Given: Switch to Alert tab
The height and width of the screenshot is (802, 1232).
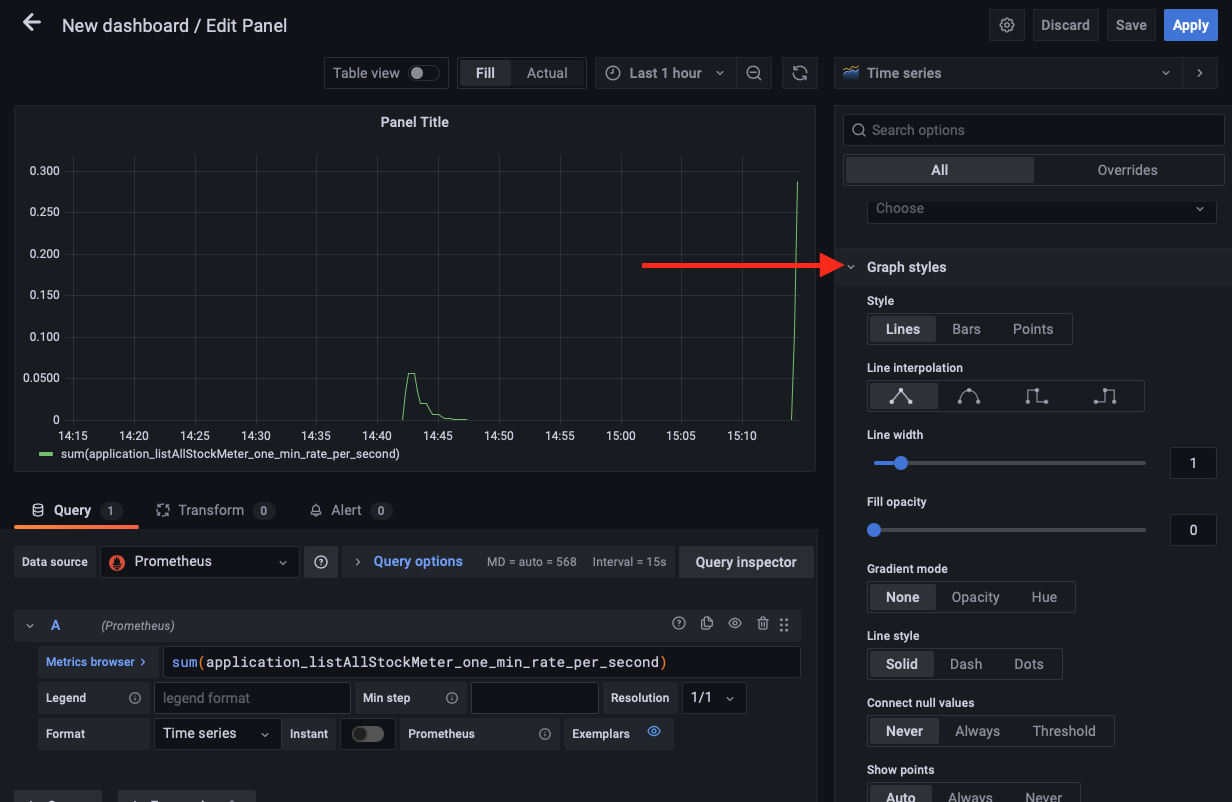Looking at the screenshot, I should 350,510.
